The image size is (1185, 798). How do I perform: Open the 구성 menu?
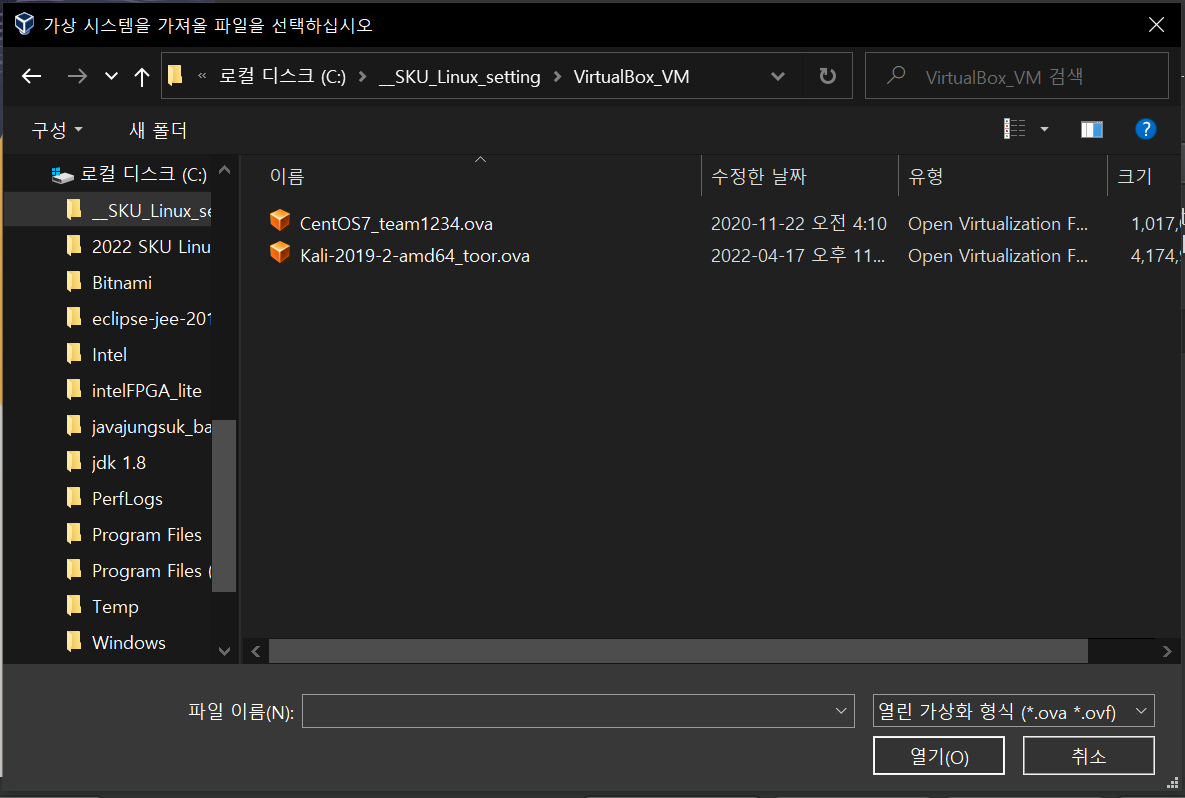[x=56, y=130]
